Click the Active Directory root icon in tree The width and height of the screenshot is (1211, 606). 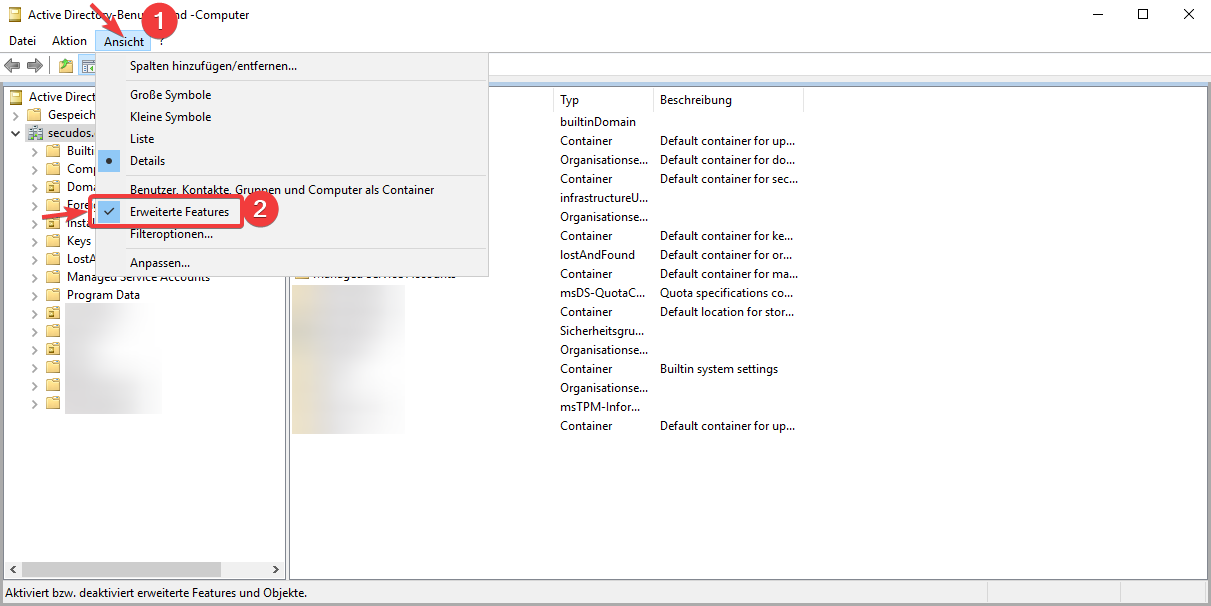tap(16, 97)
